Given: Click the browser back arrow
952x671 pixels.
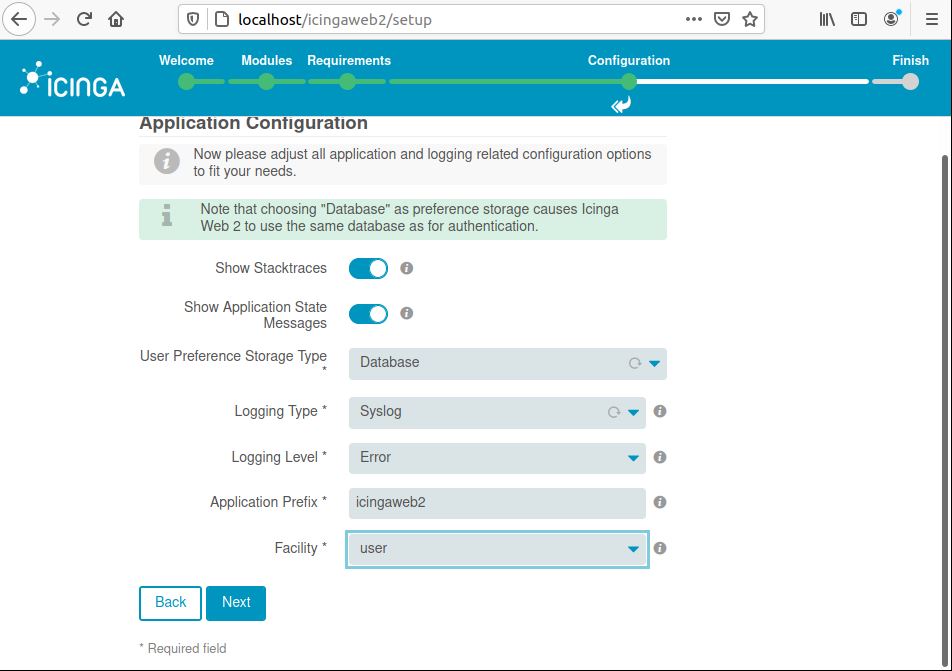Looking at the screenshot, I should pyautogui.click(x=19, y=19).
